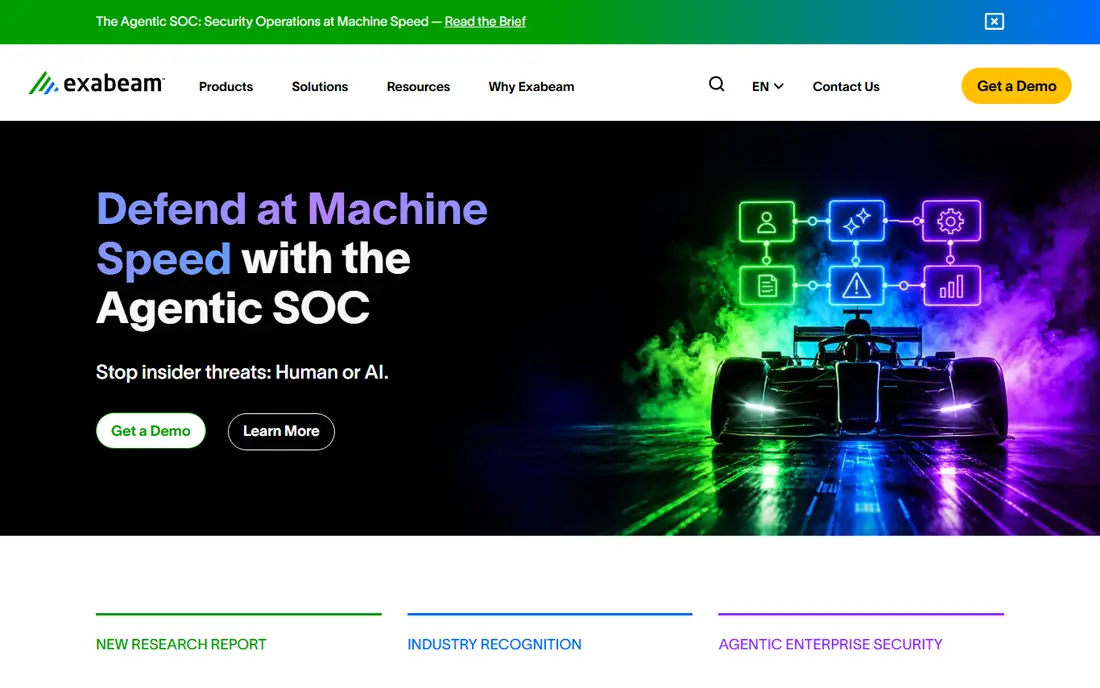This screenshot has height=688, width=1100.
Task: Open the search magnifier icon
Action: click(x=716, y=84)
